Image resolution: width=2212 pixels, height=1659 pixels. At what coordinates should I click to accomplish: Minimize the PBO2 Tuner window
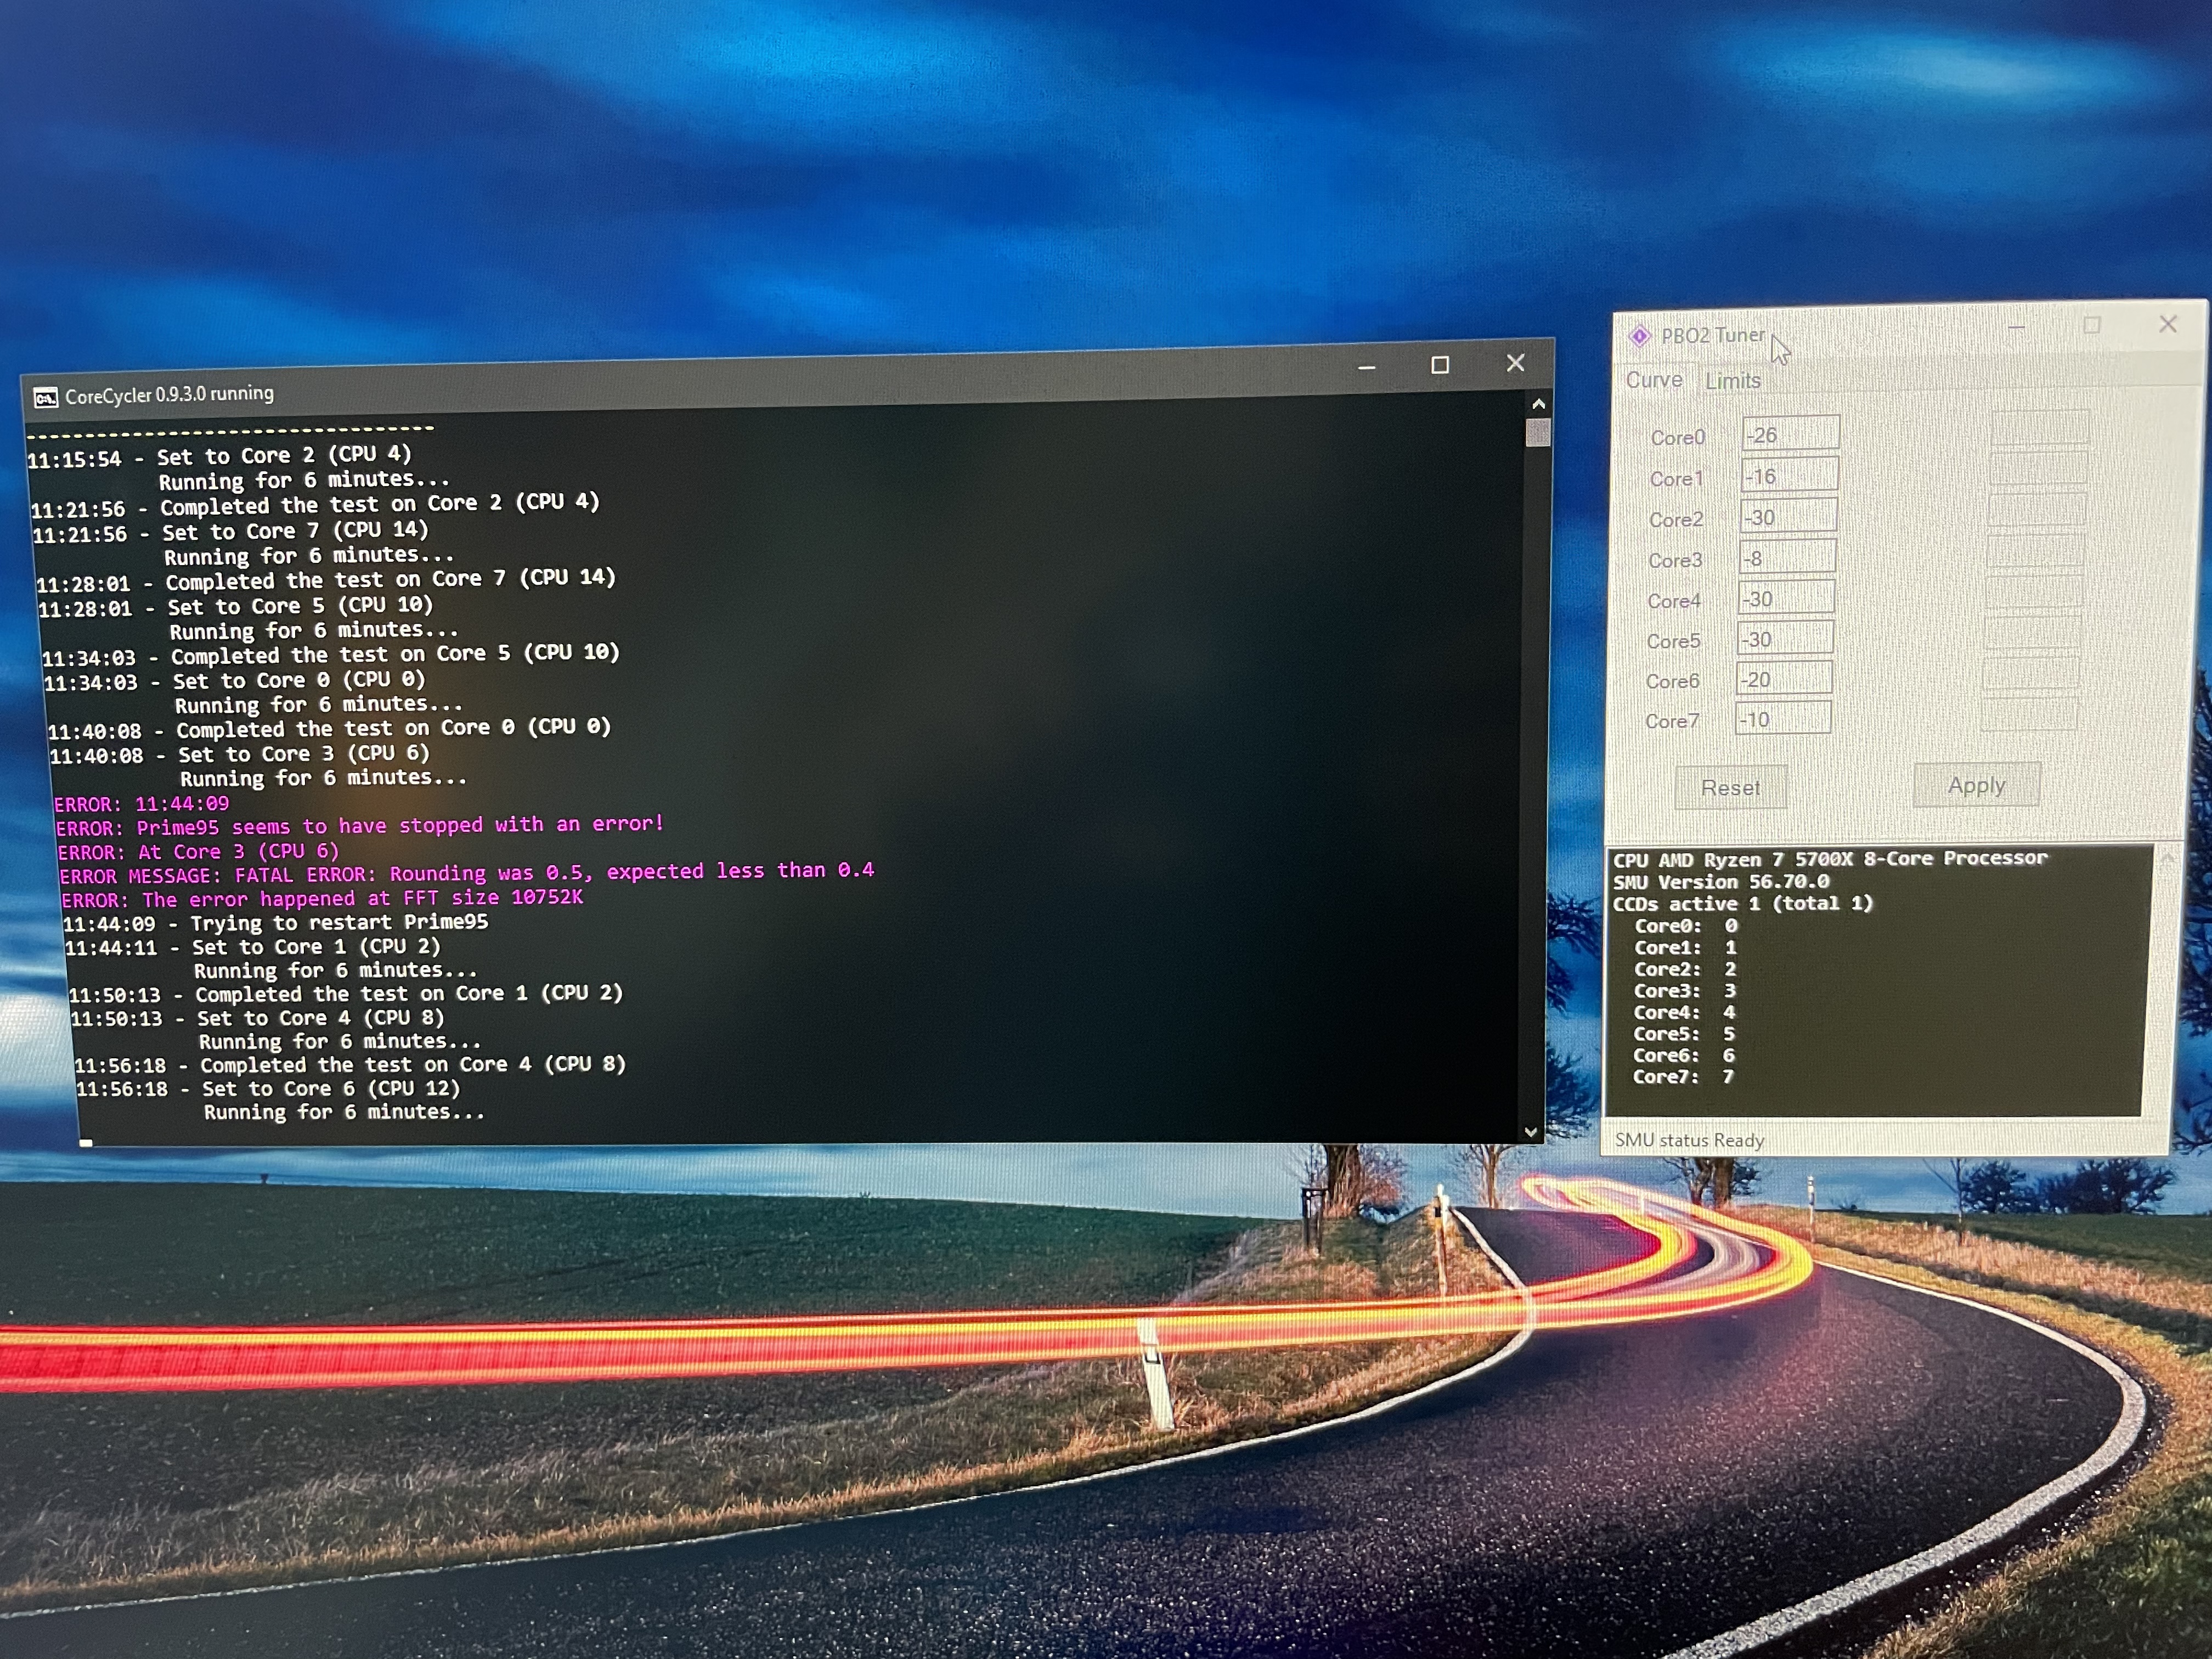(x=2016, y=327)
